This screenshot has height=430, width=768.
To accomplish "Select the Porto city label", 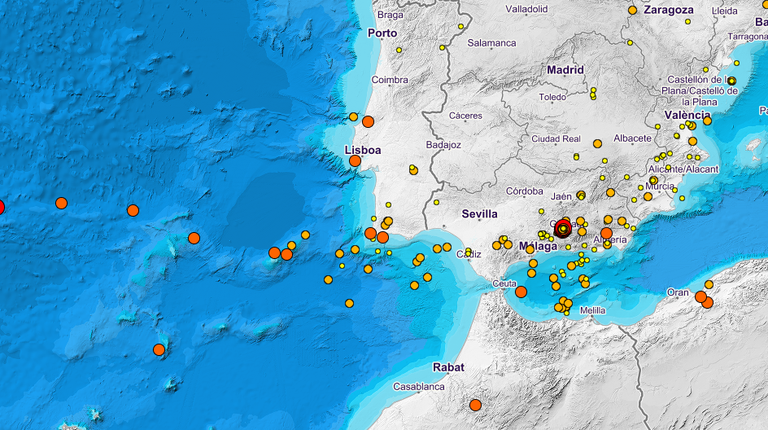I will tap(382, 33).
